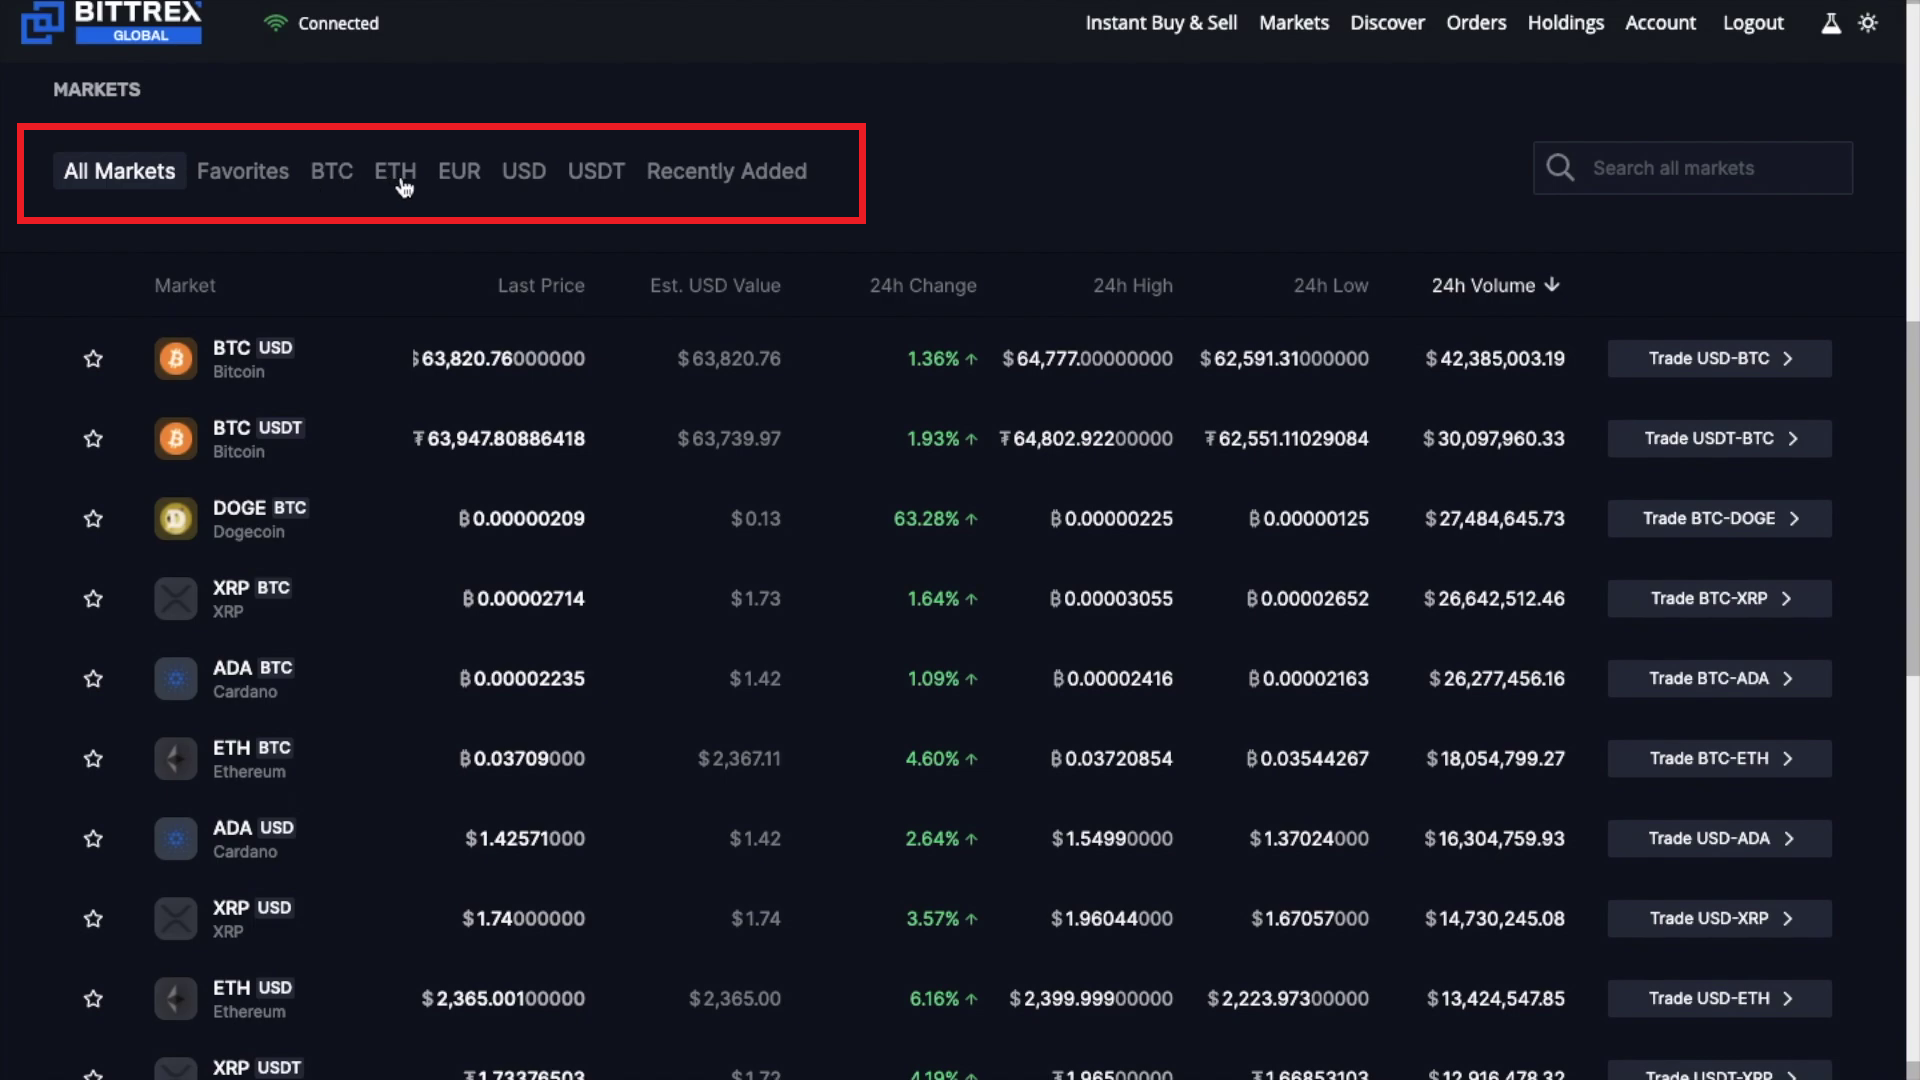The image size is (1920, 1080).
Task: Favorite the ADA BTC market star
Action: click(93, 678)
